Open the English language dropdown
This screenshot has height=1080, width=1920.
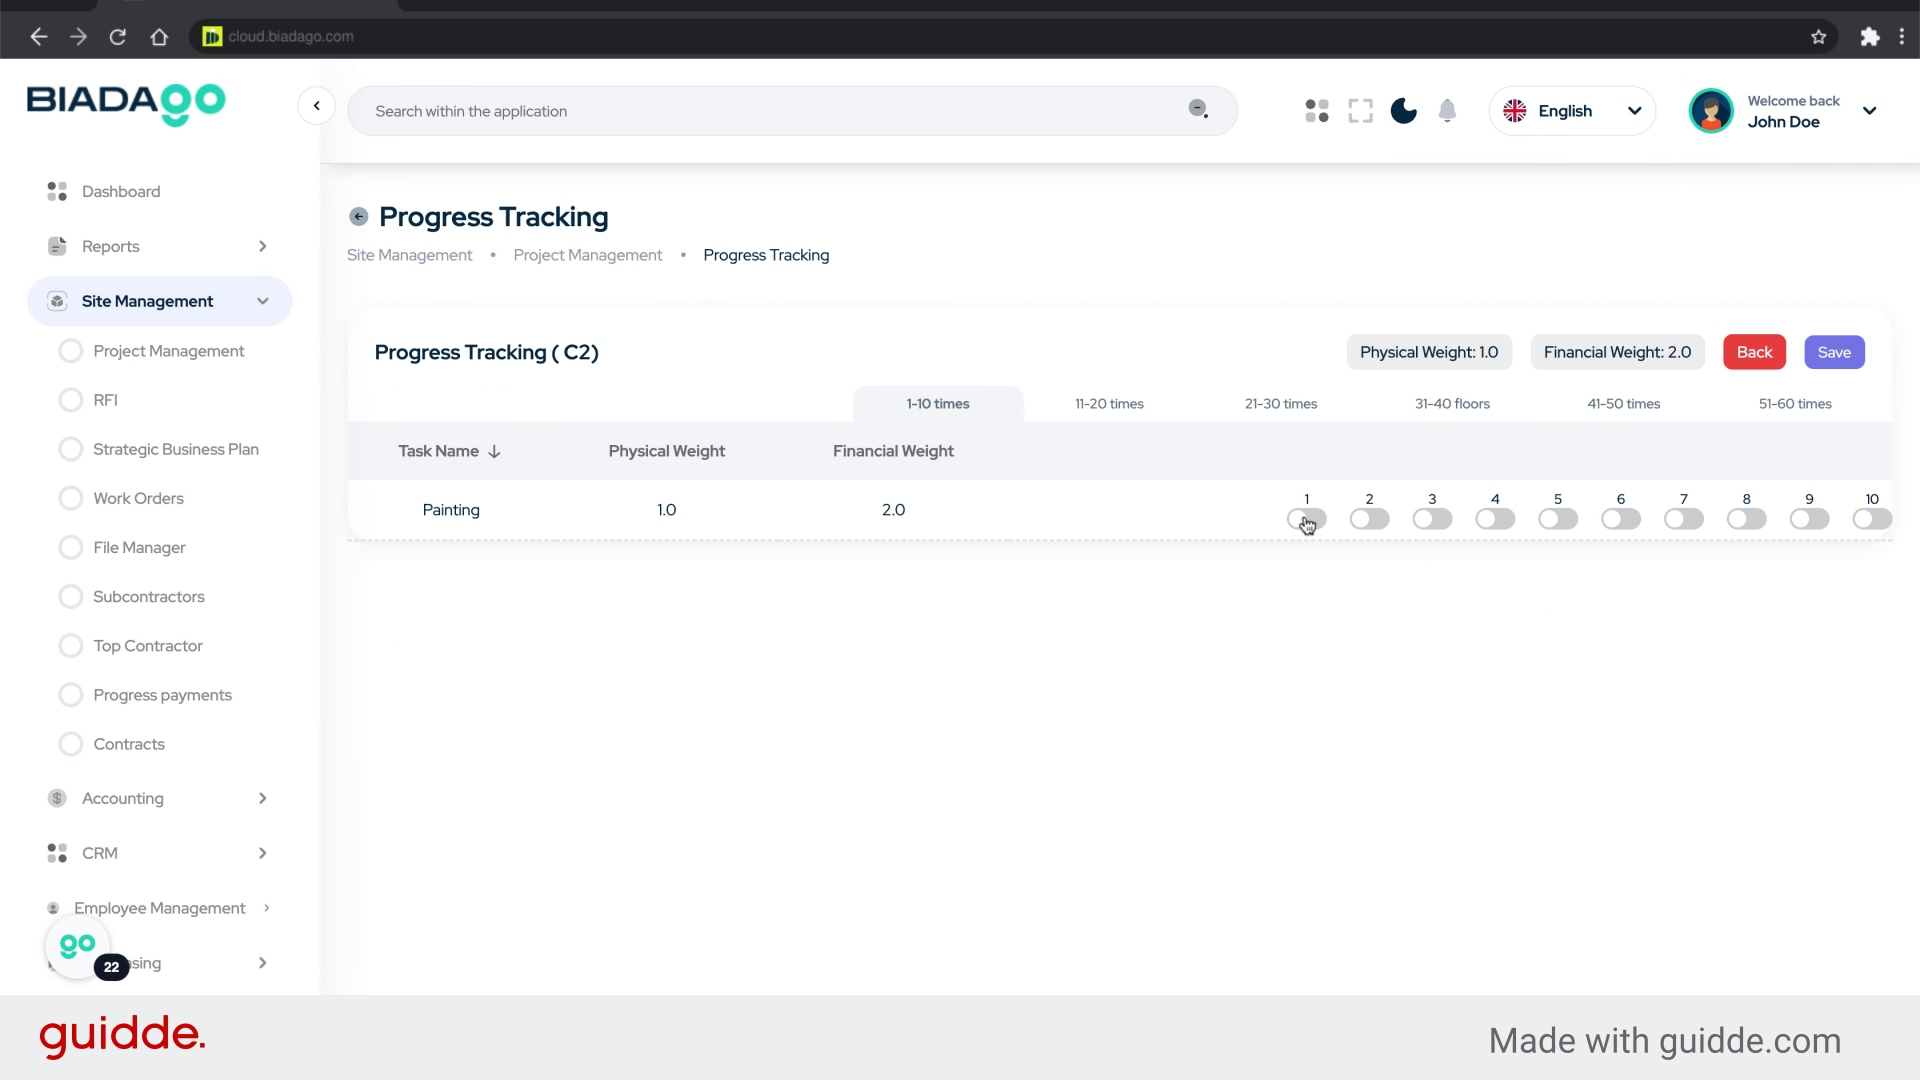(x=1572, y=111)
